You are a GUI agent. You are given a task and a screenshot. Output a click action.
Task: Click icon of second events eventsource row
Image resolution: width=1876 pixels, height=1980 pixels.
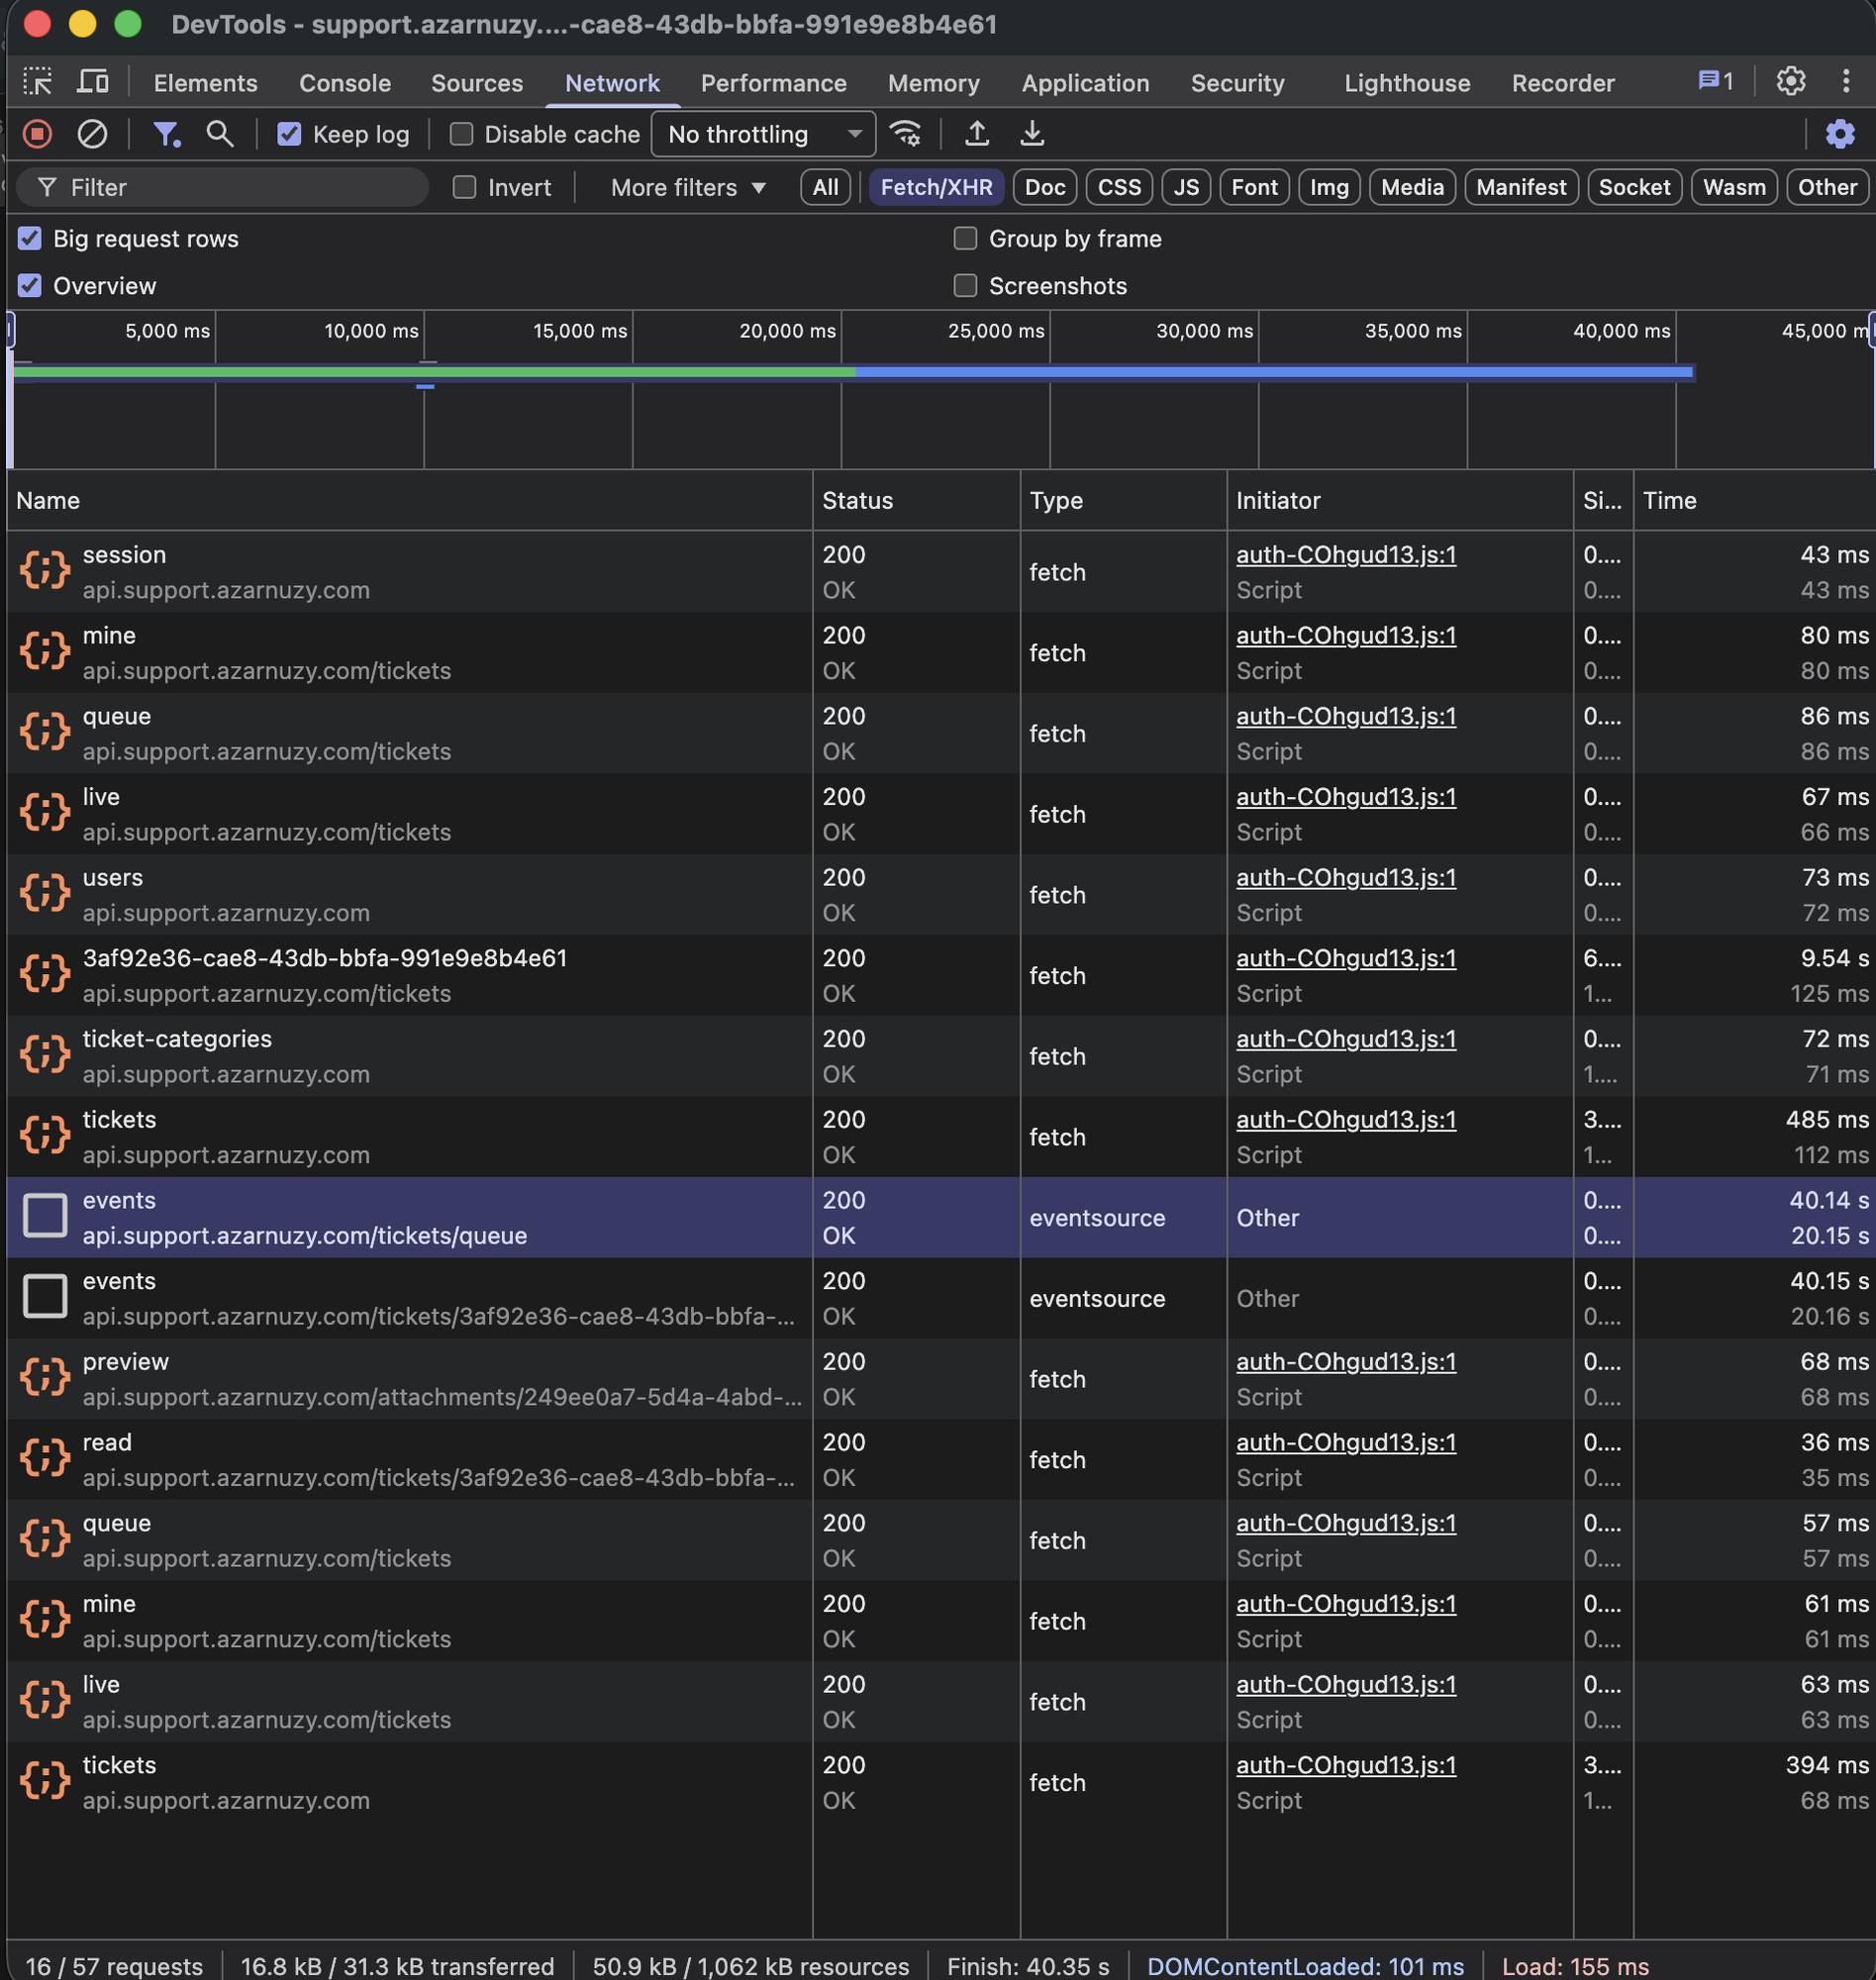point(45,1297)
